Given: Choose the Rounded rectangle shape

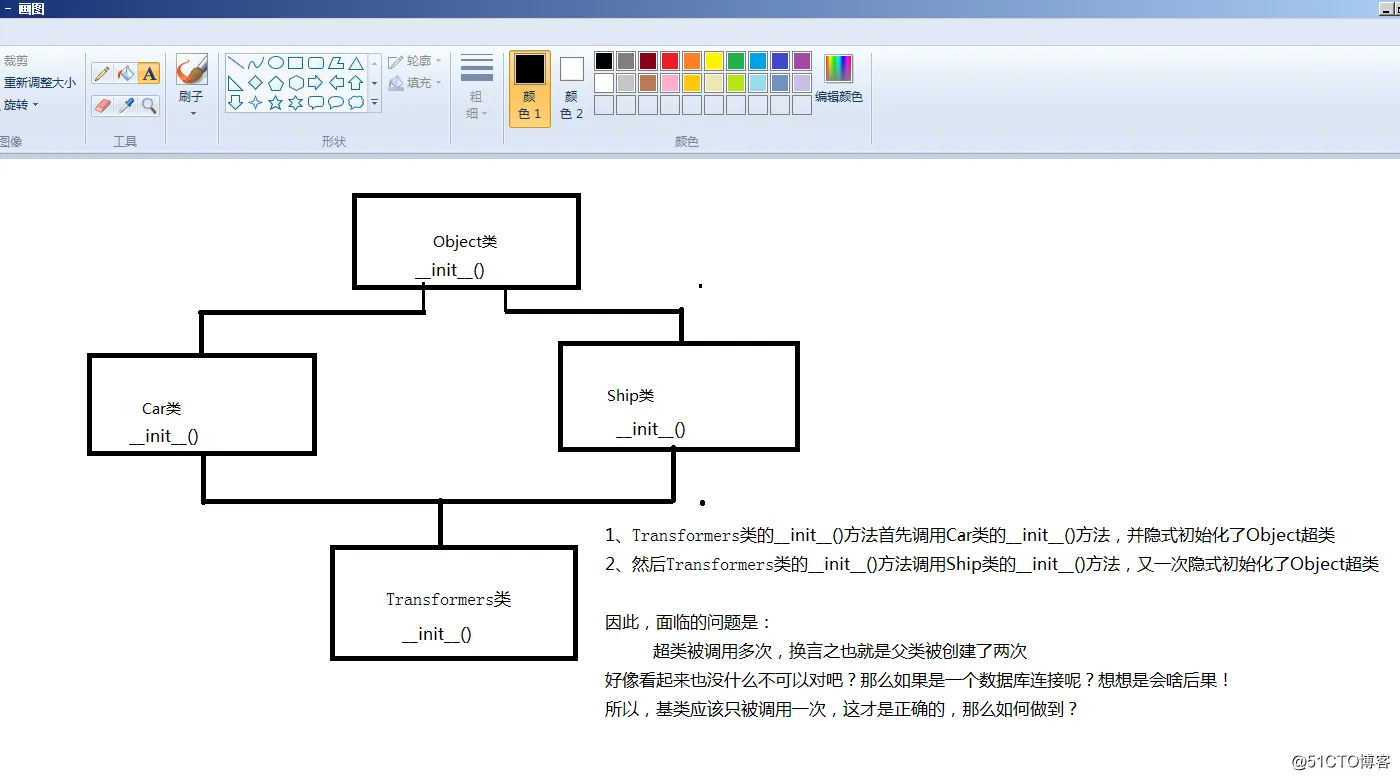Looking at the screenshot, I should pos(316,63).
